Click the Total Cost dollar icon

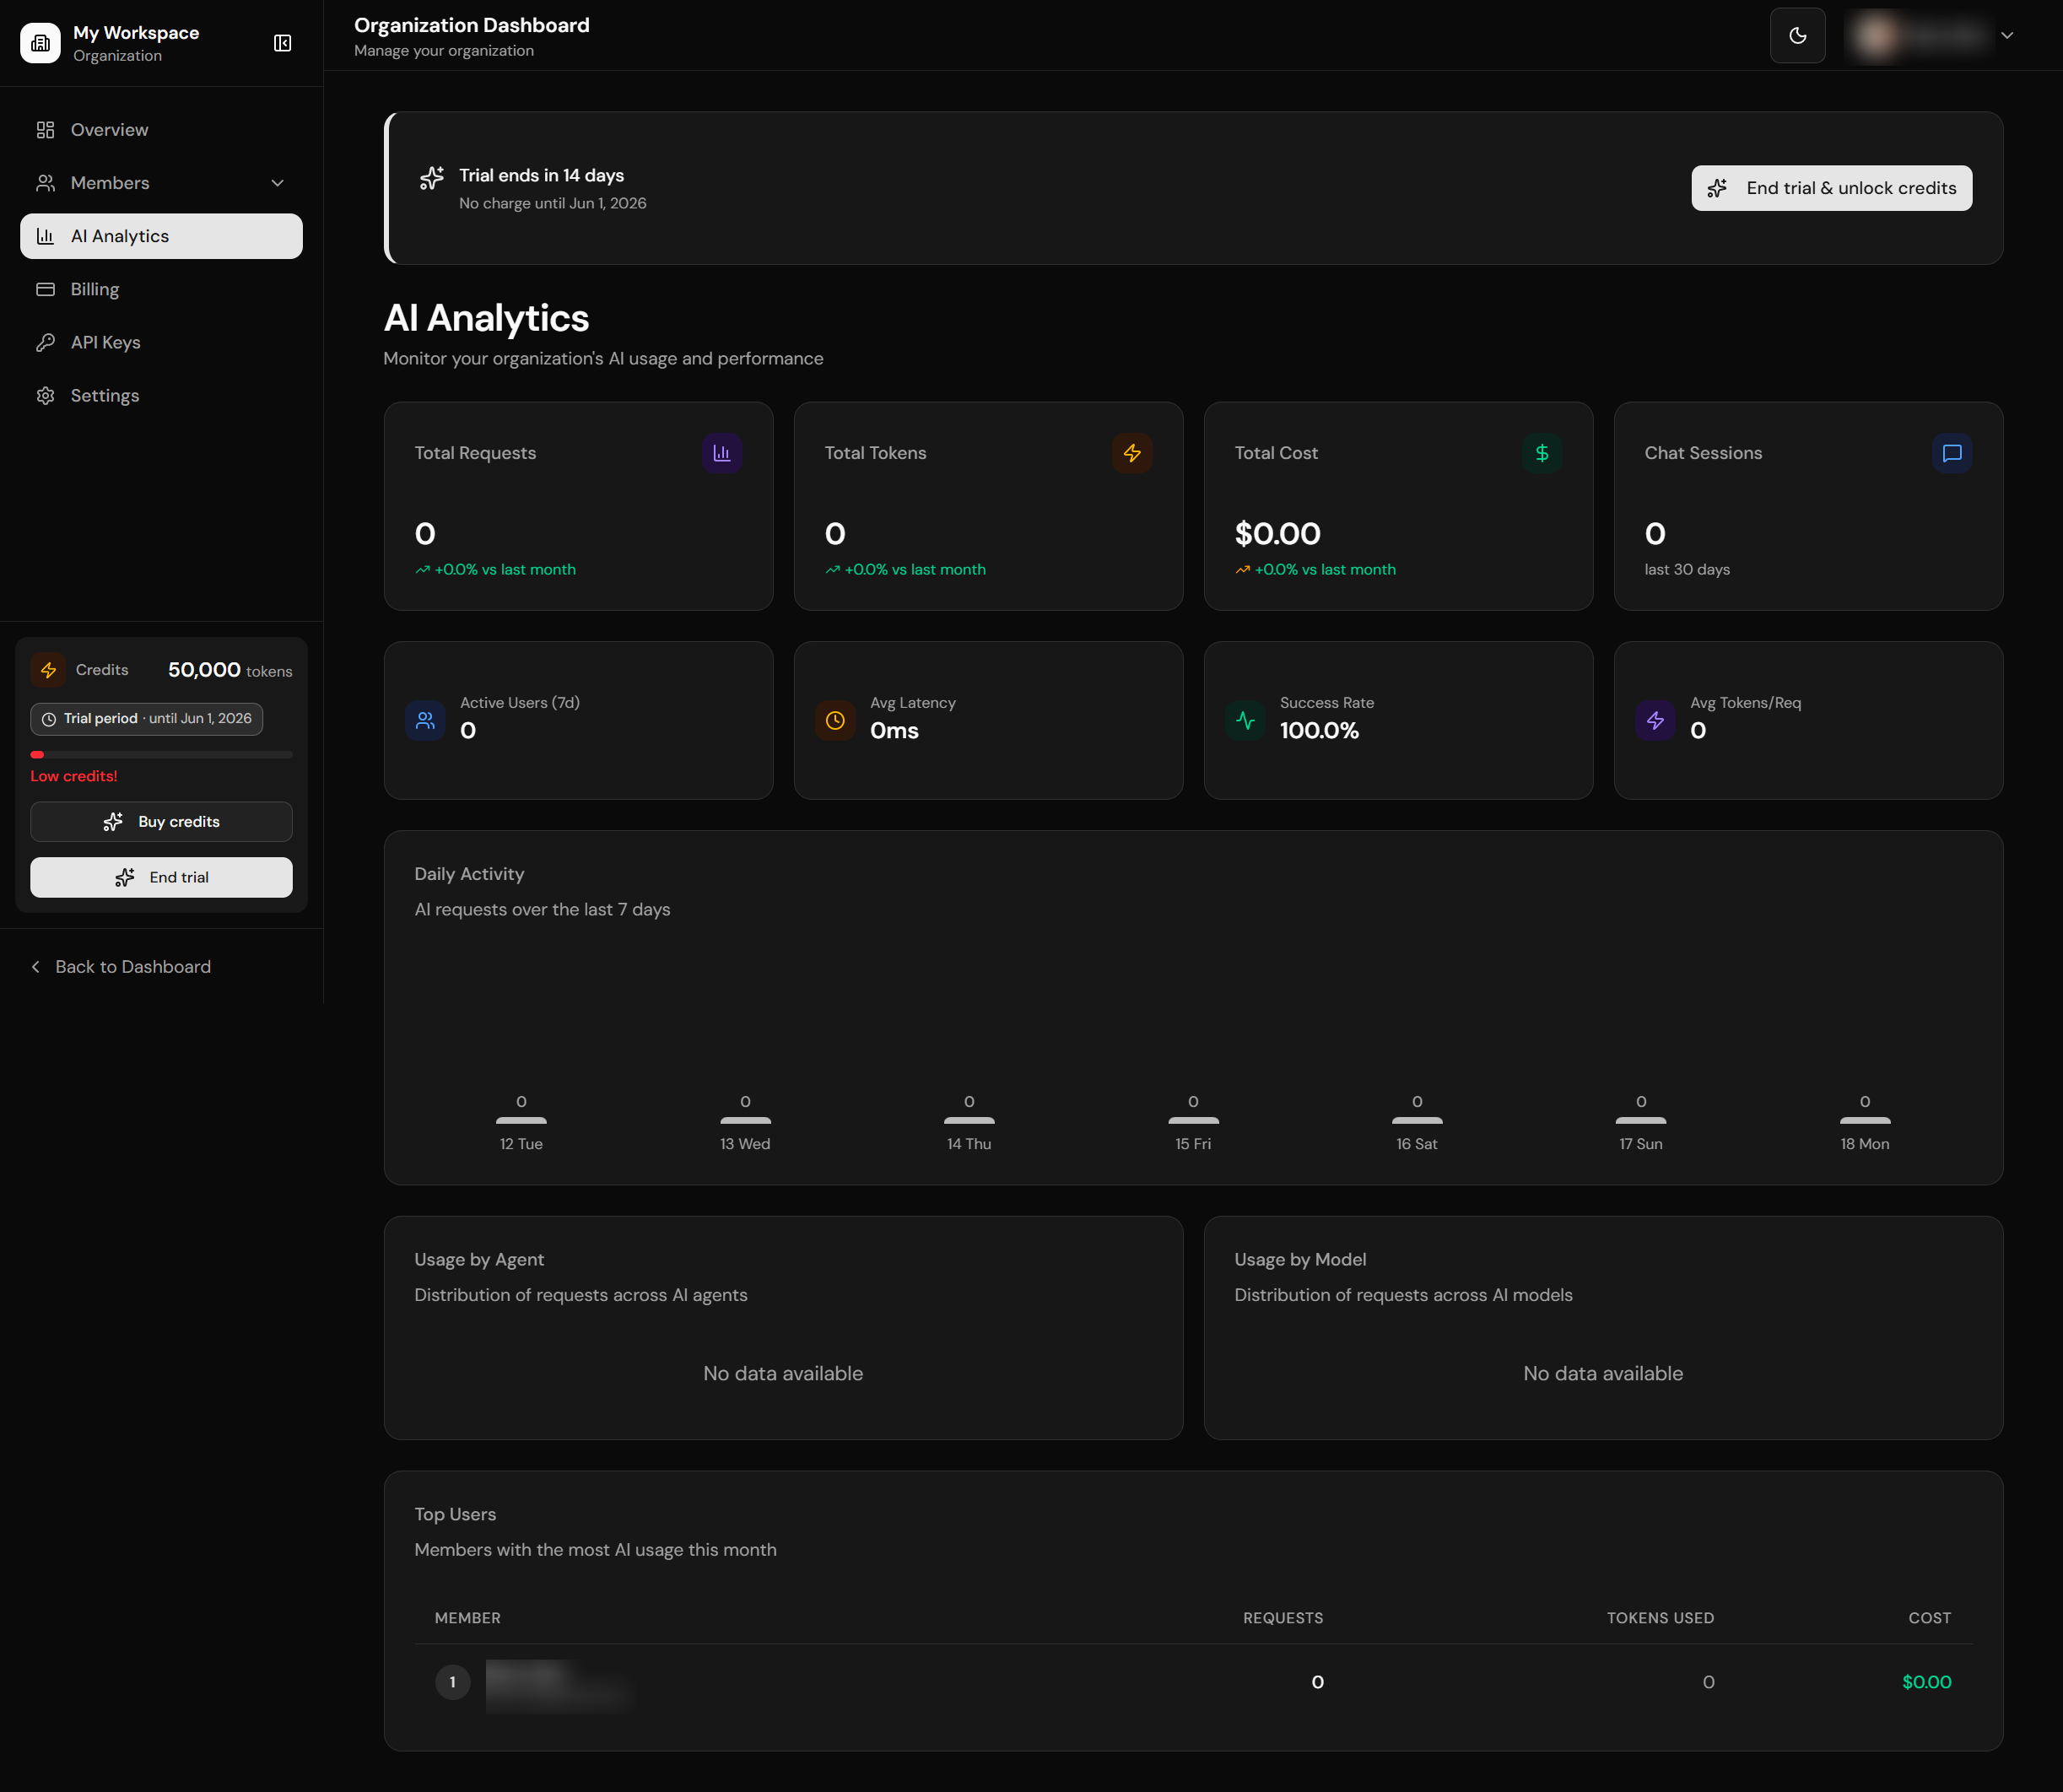[x=1541, y=453]
